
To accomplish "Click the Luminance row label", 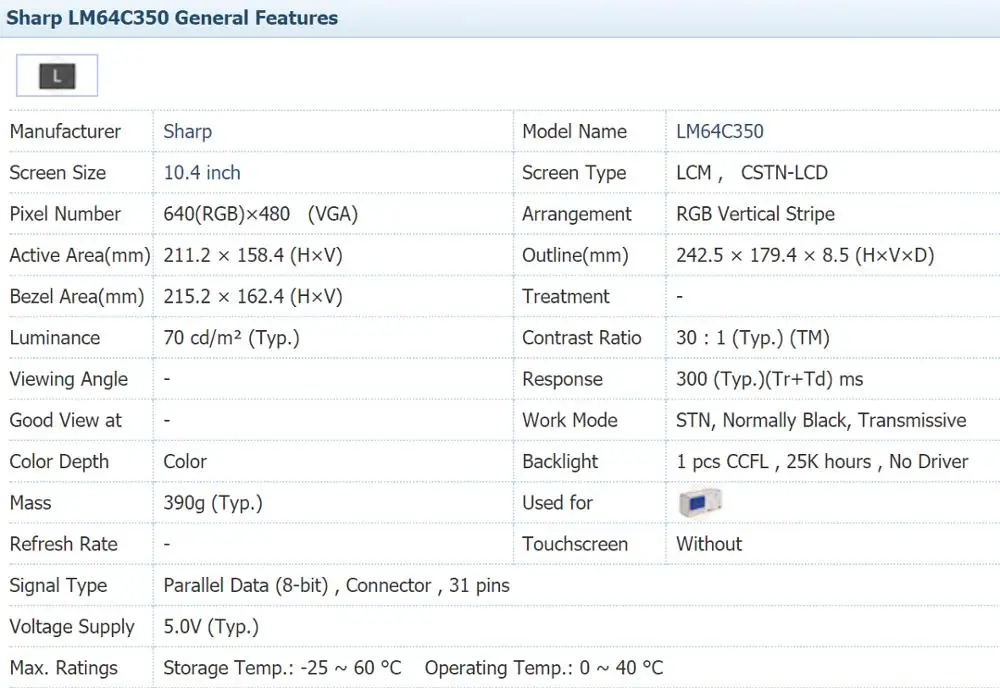I will coord(55,338).
